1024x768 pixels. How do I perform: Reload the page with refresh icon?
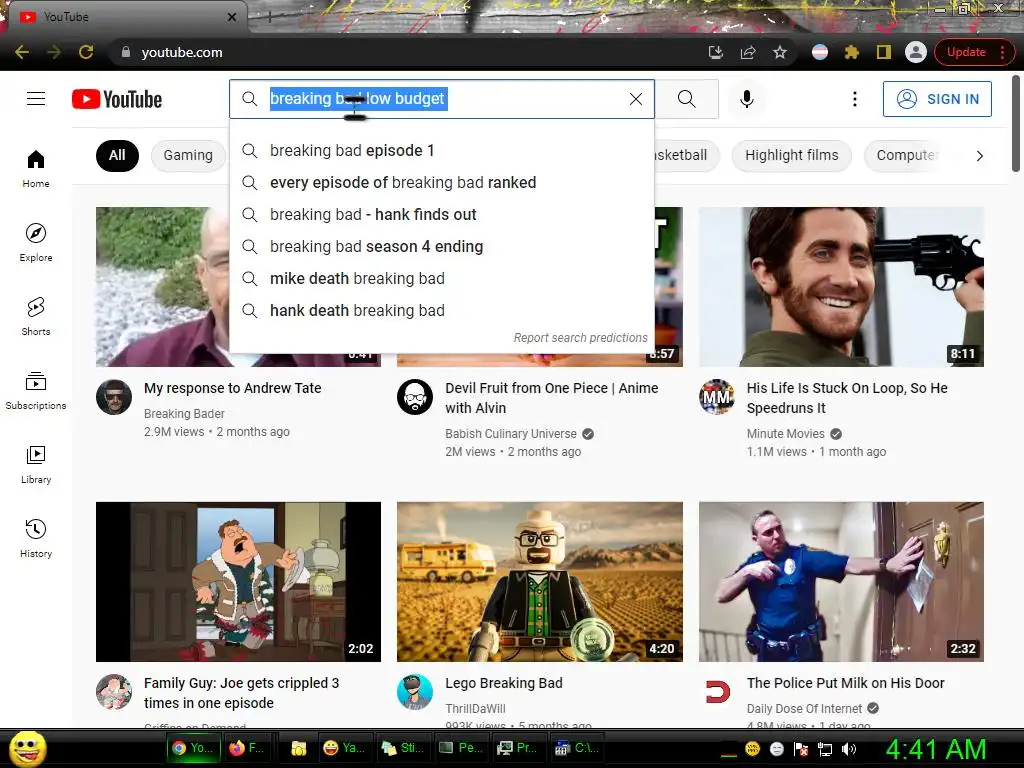click(x=86, y=52)
